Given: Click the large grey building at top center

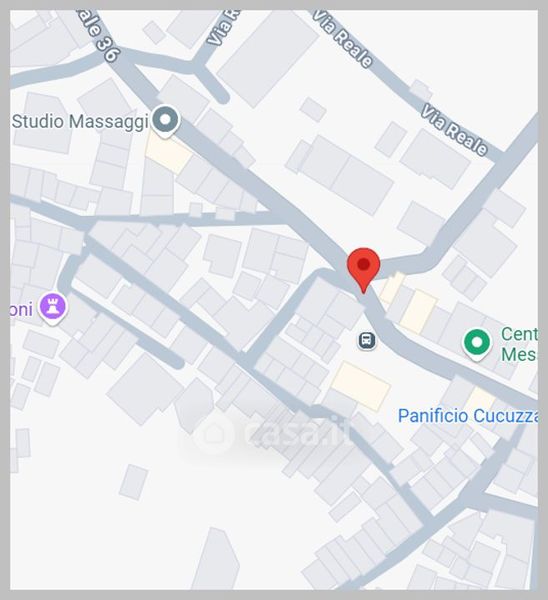Looking at the screenshot, I should [x=268, y=57].
